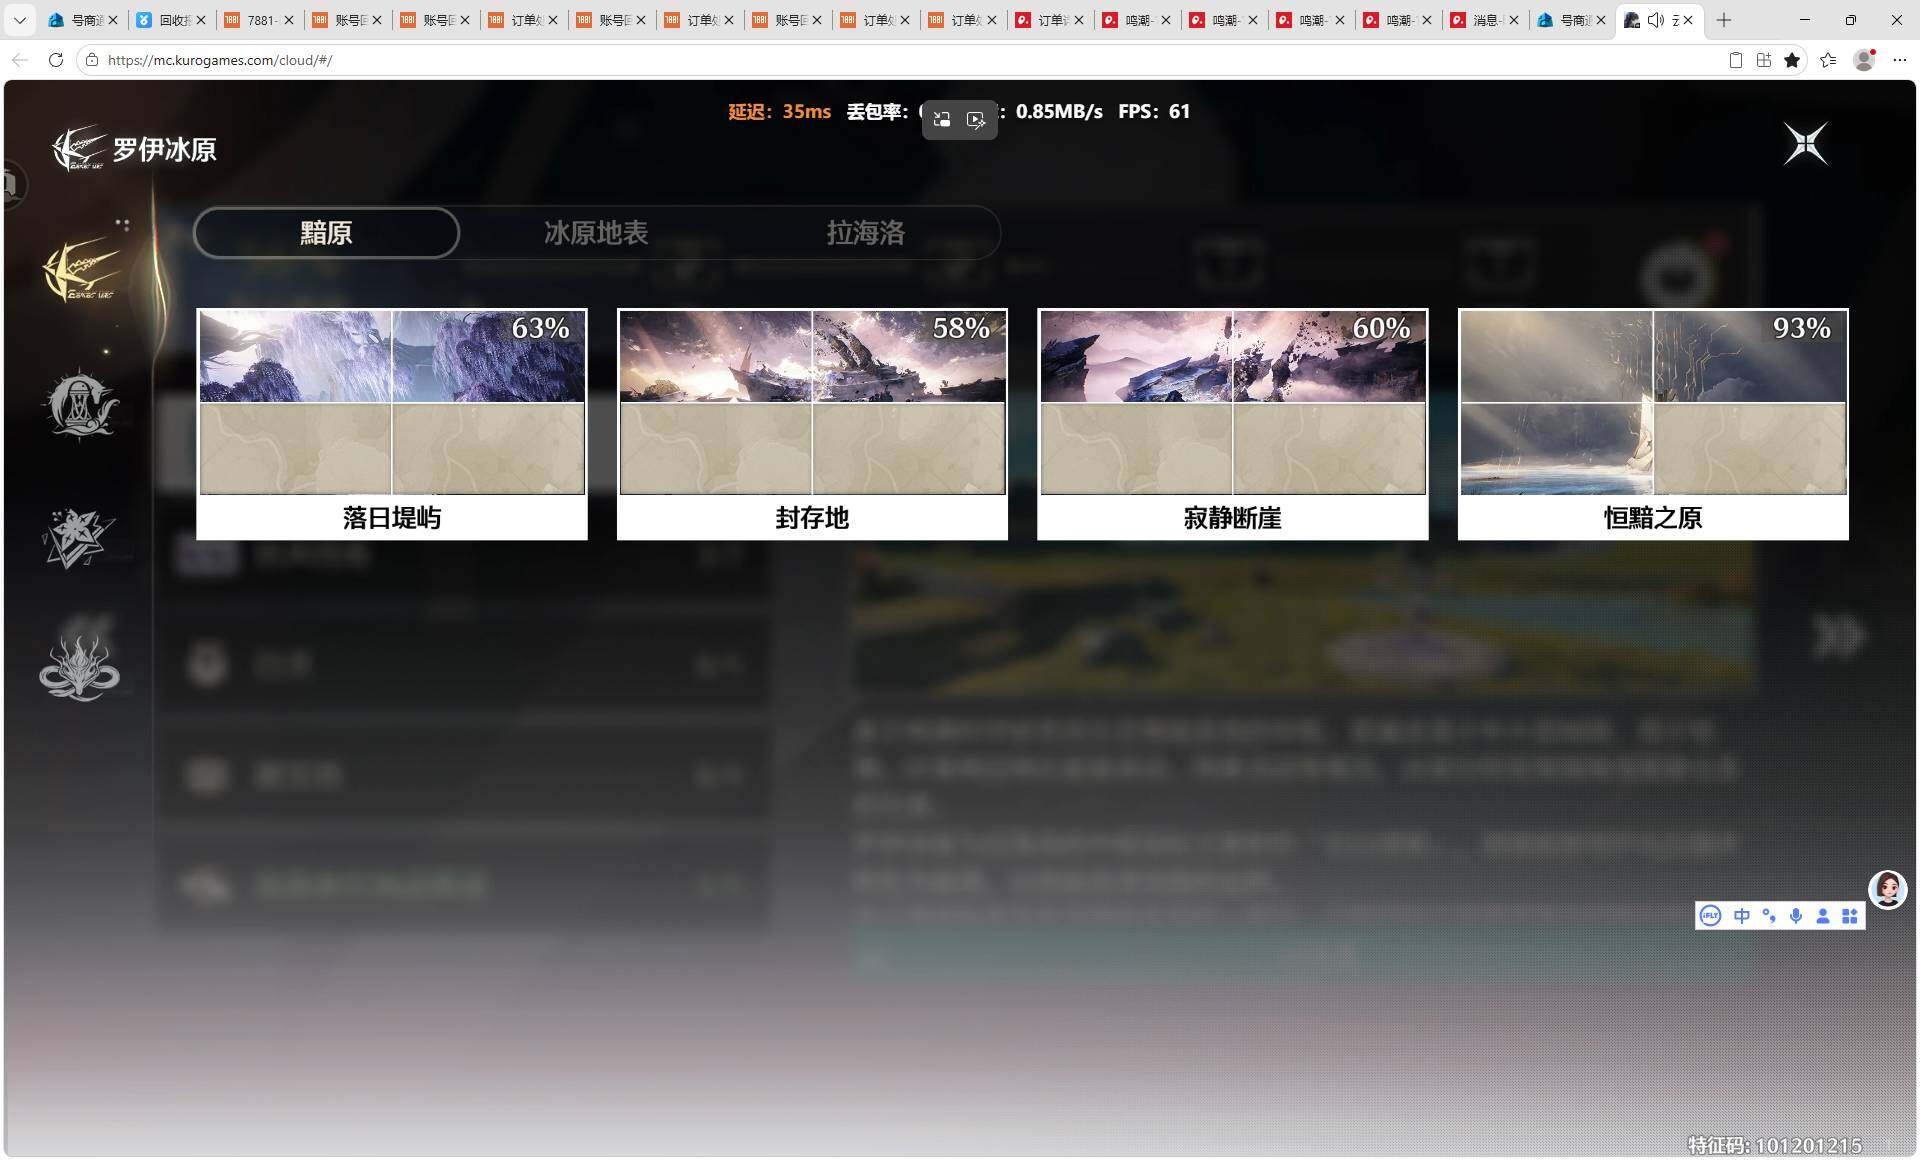Click the 60% completion value
Screen dimensions: 1920x1160
coord(1381,328)
